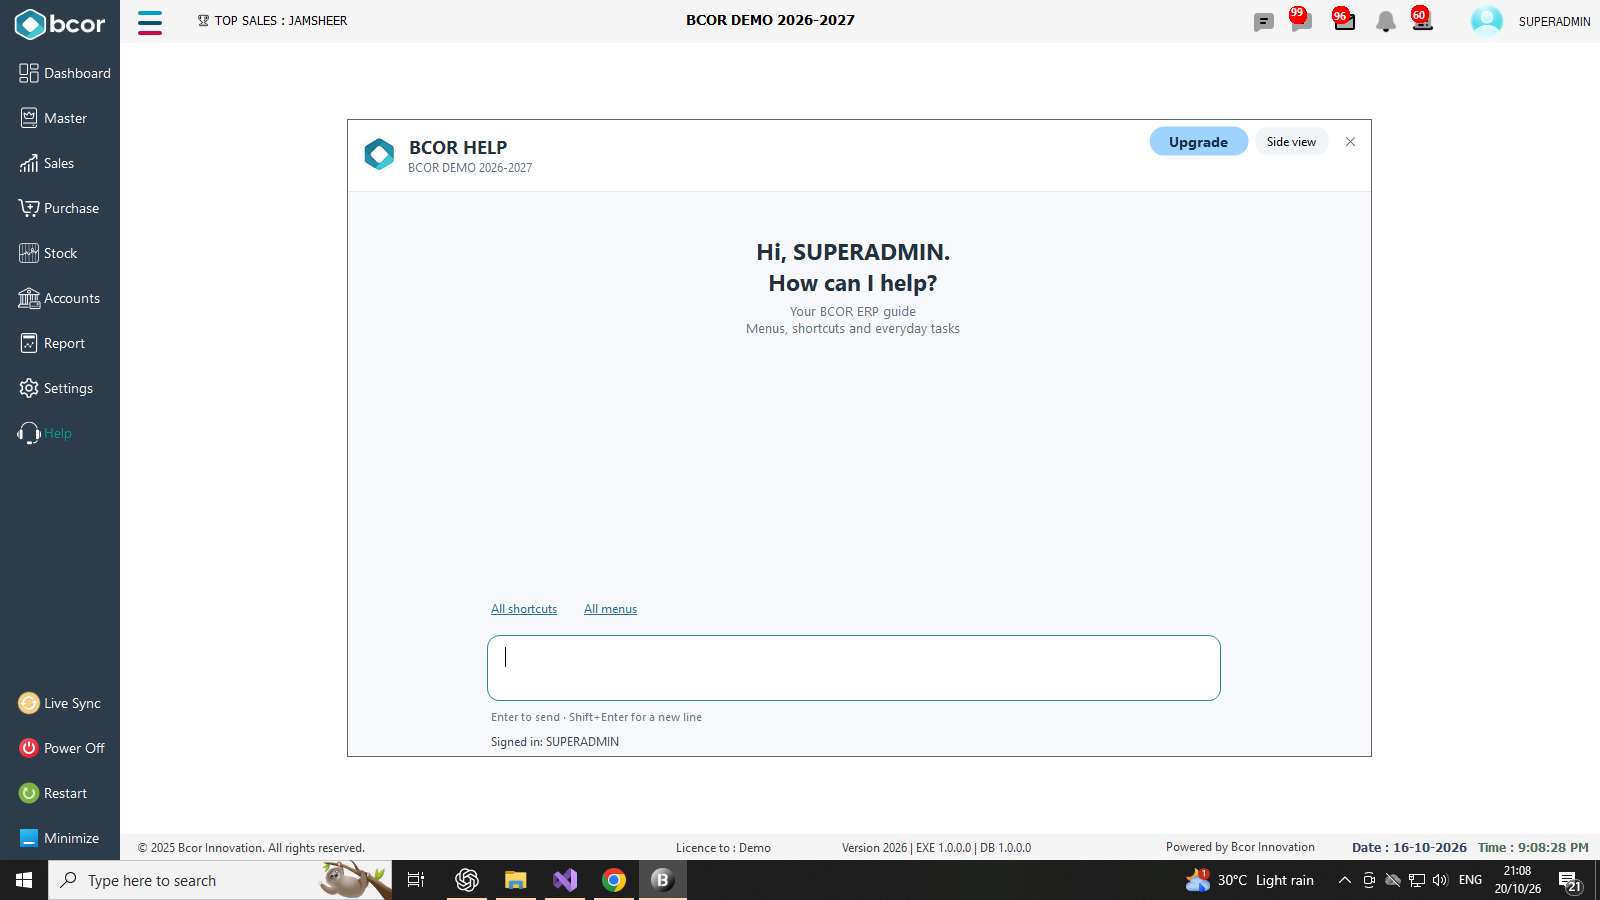The width and height of the screenshot is (1600, 900).
Task: Focus the help question input box
Action: [x=854, y=668]
